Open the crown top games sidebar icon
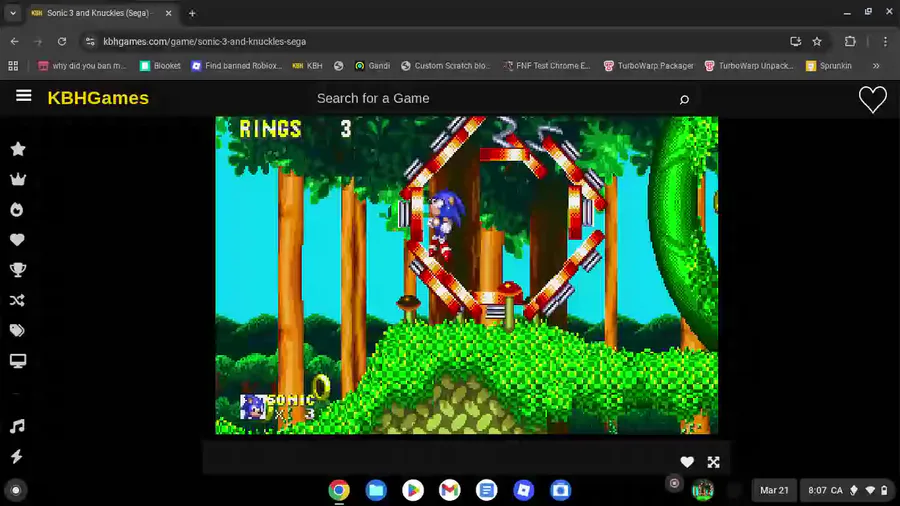This screenshot has height=506, width=900. (18, 180)
